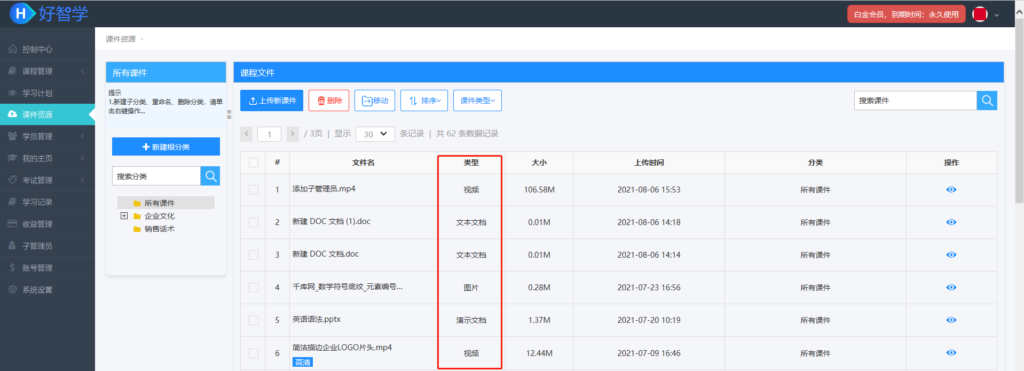Expand the 我的主页 sidebar menu
Image resolution: width=1024 pixels, height=371 pixels.
(x=83, y=158)
